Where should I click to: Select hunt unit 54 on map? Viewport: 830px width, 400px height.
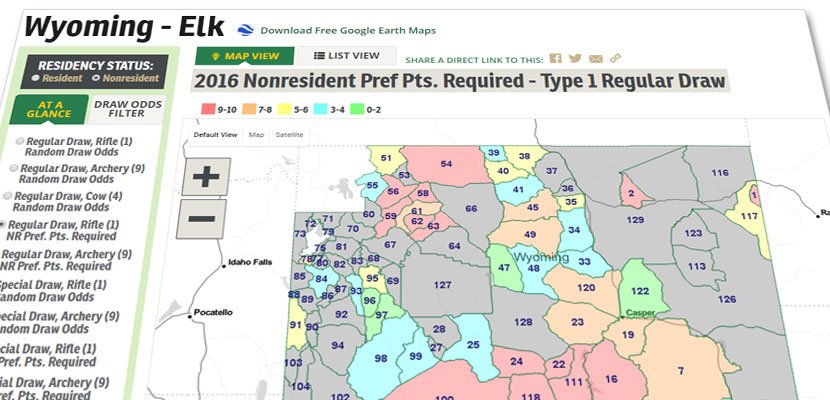446,164
